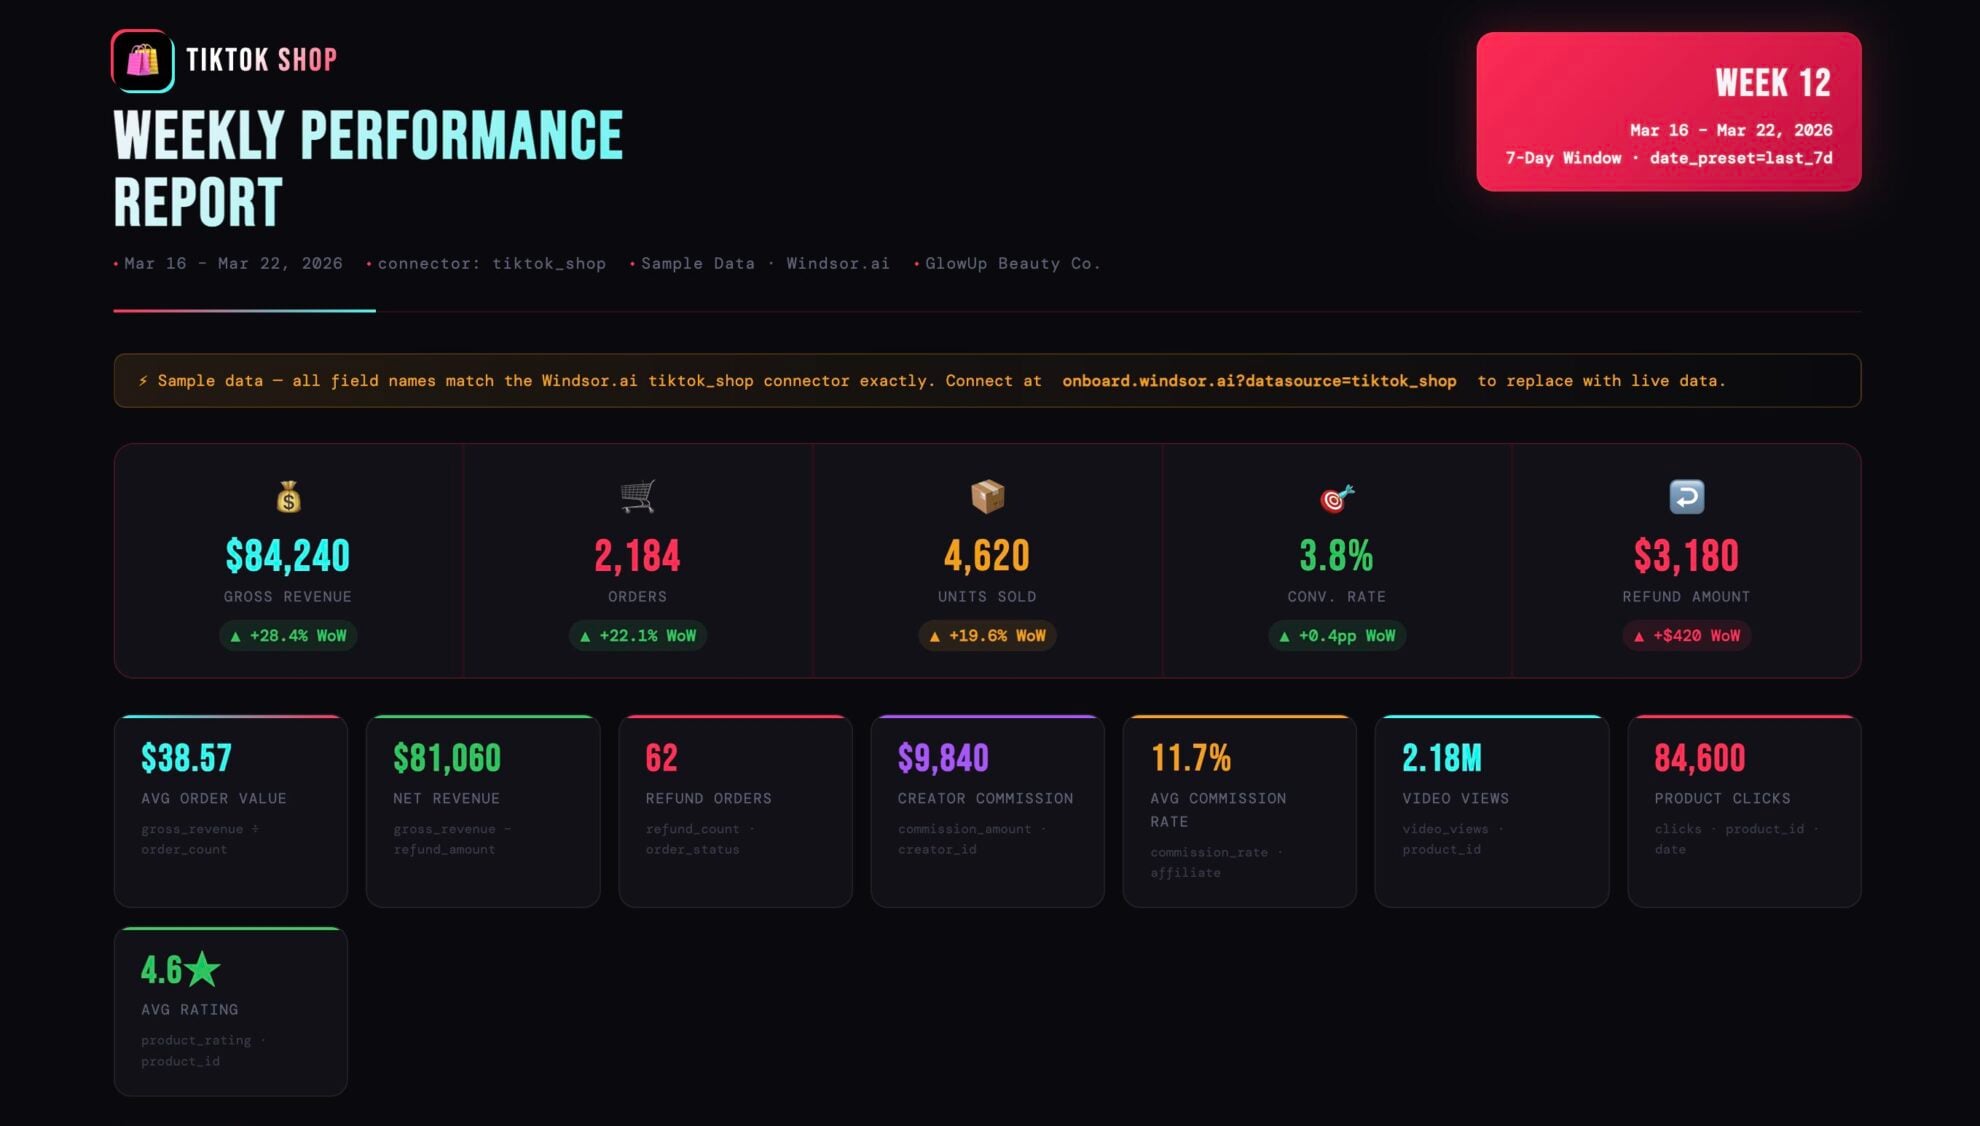Click the target icon above Conv. Rate
The image size is (1980, 1126).
pos(1337,497)
